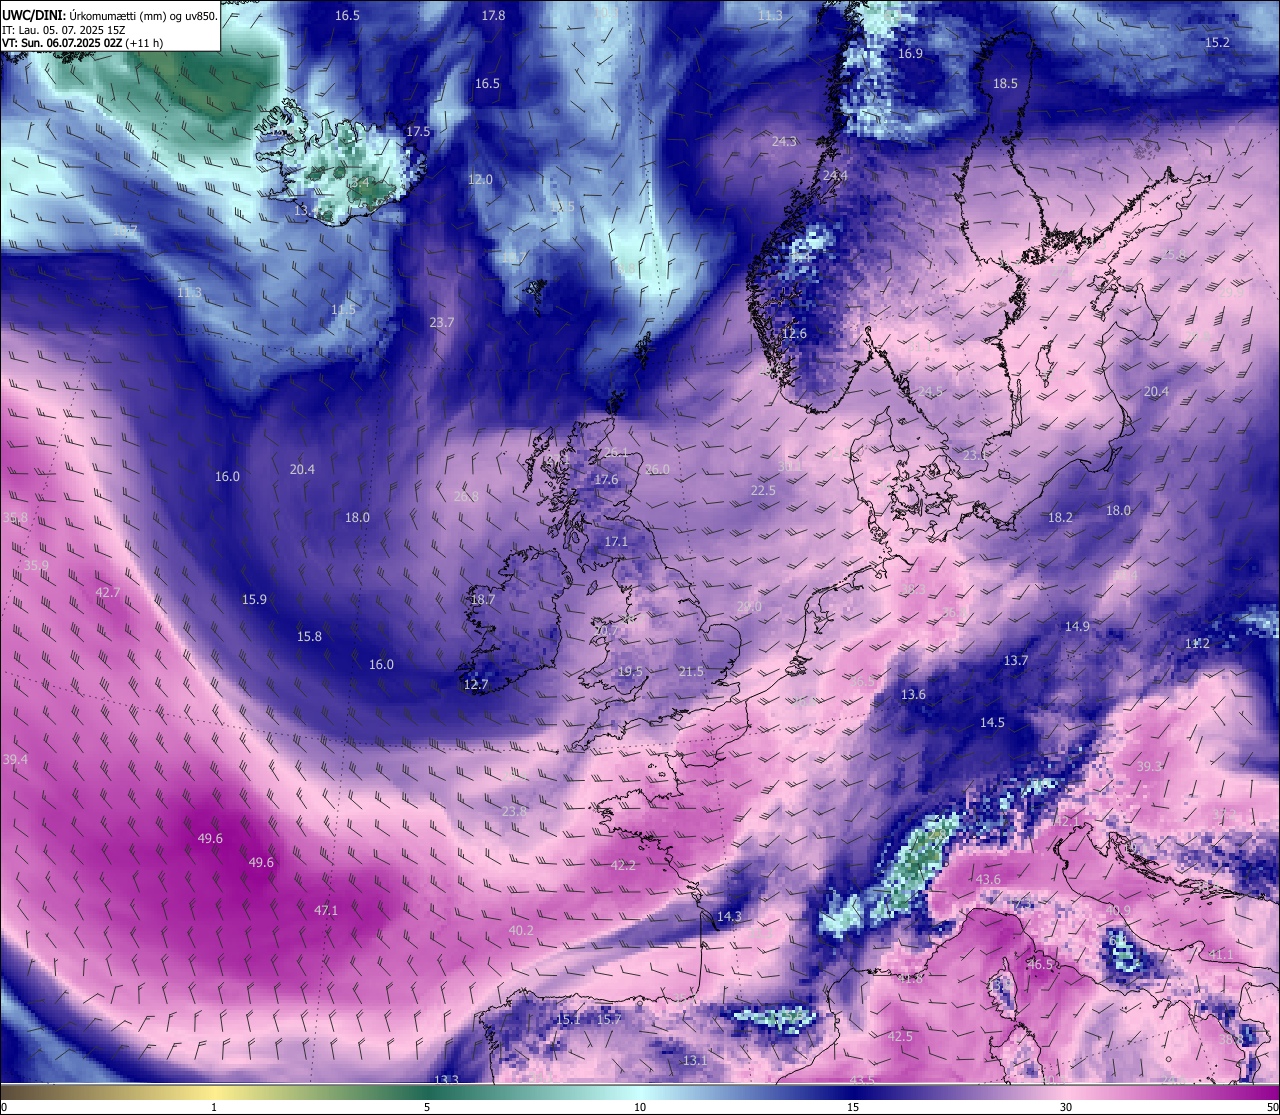Select the 46.5 value near Corsica

tap(1040, 965)
